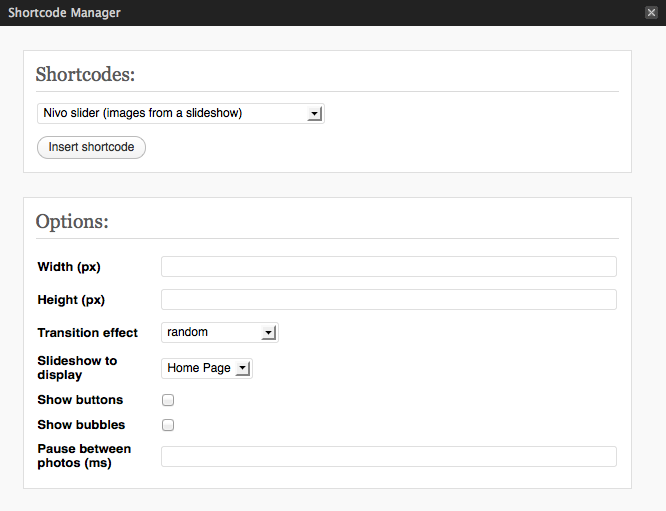Enable the Show buttons checkbox

168,400
